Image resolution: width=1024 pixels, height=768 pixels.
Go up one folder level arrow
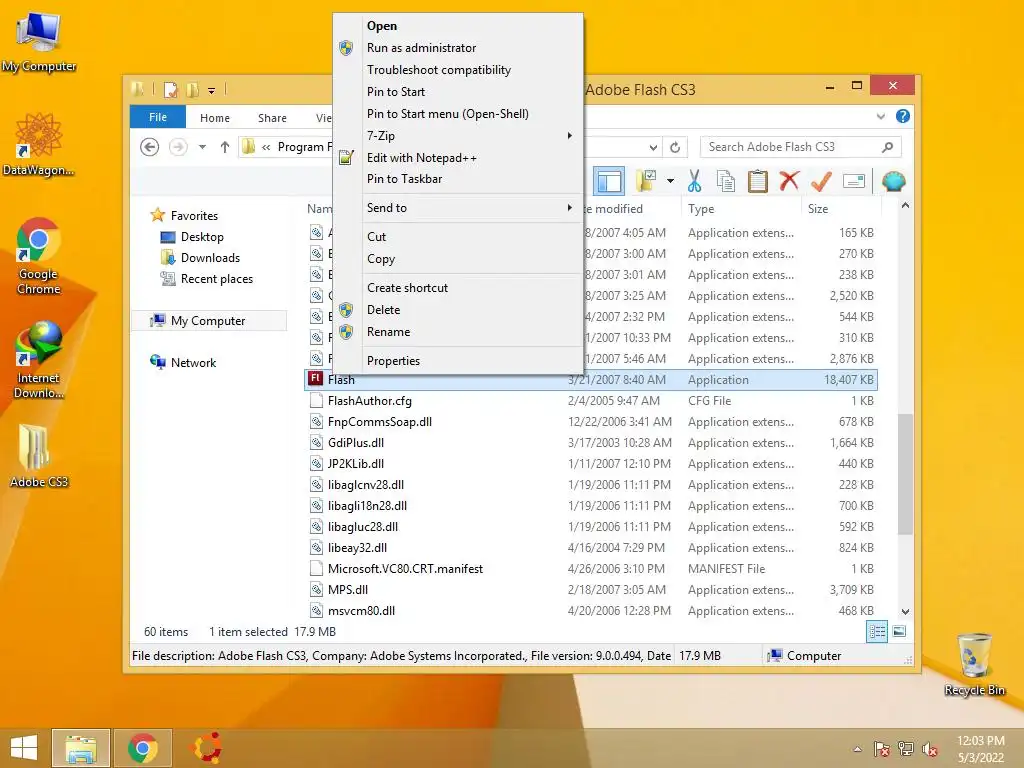(225, 147)
